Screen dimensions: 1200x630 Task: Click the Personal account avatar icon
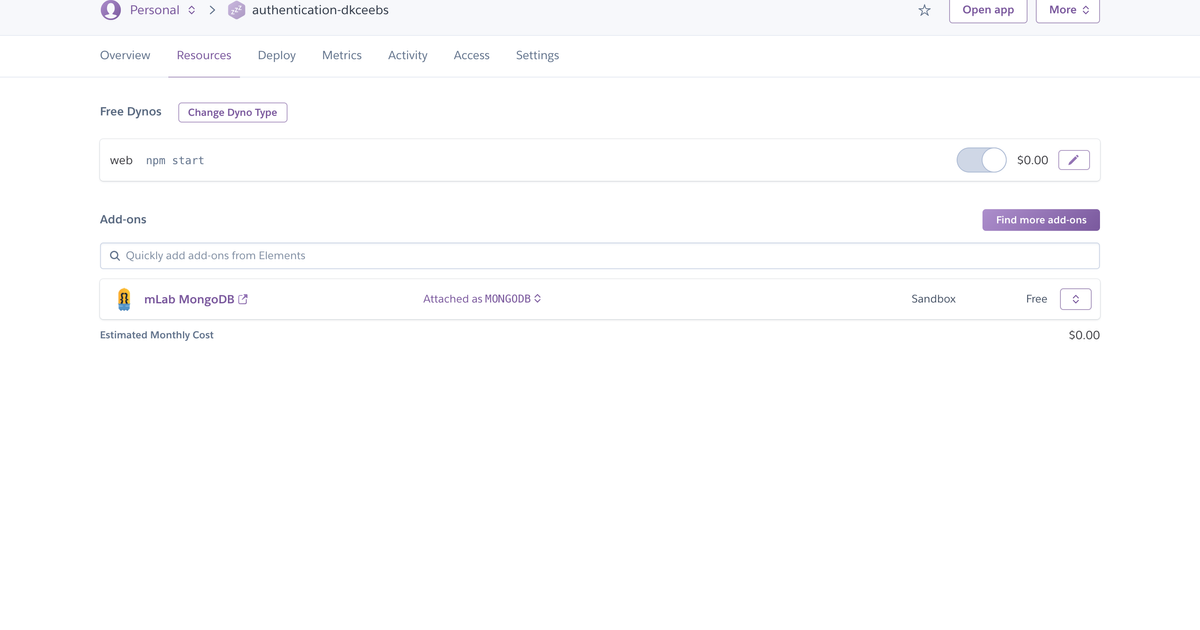coord(111,10)
